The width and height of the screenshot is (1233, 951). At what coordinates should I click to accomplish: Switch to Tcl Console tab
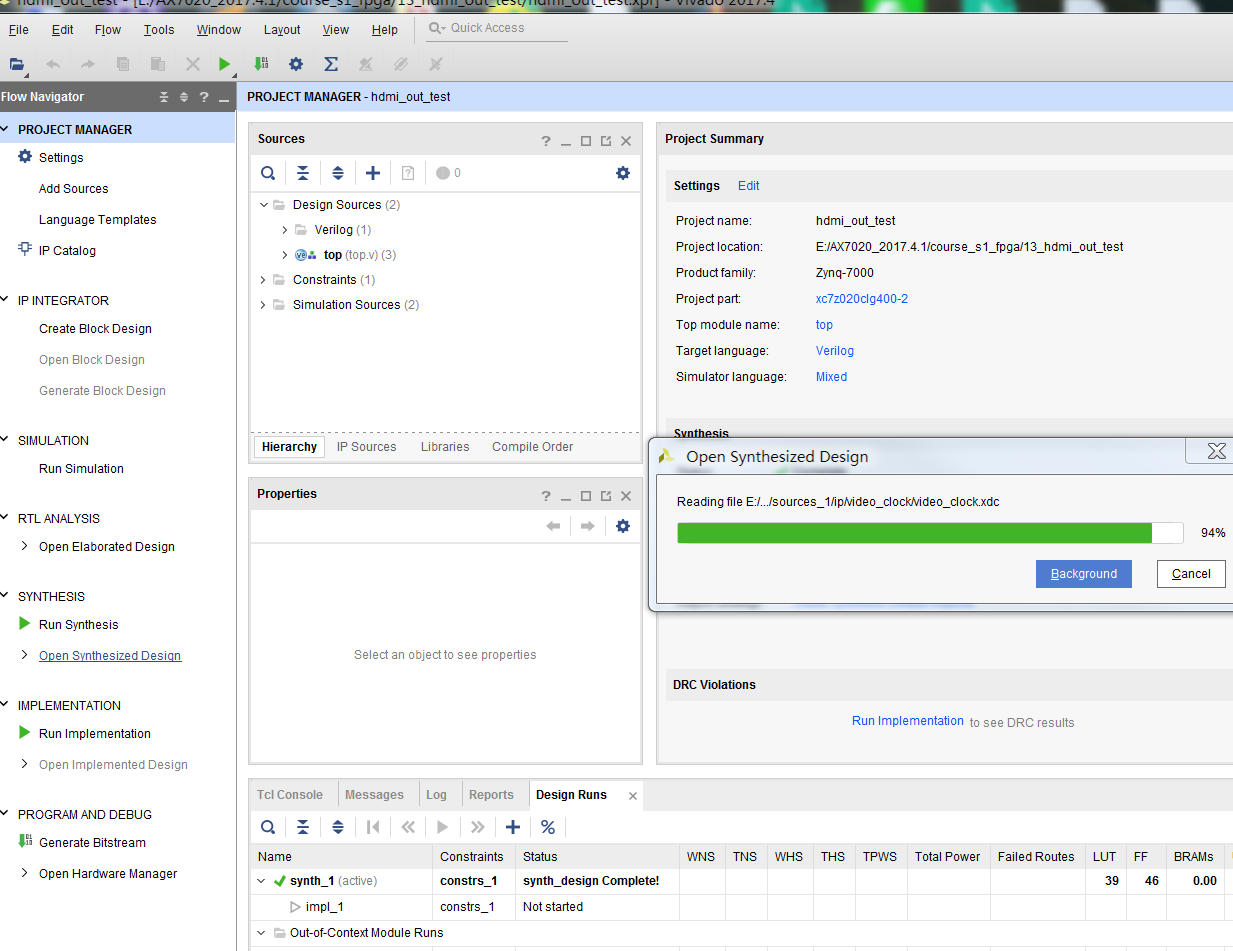(x=290, y=795)
